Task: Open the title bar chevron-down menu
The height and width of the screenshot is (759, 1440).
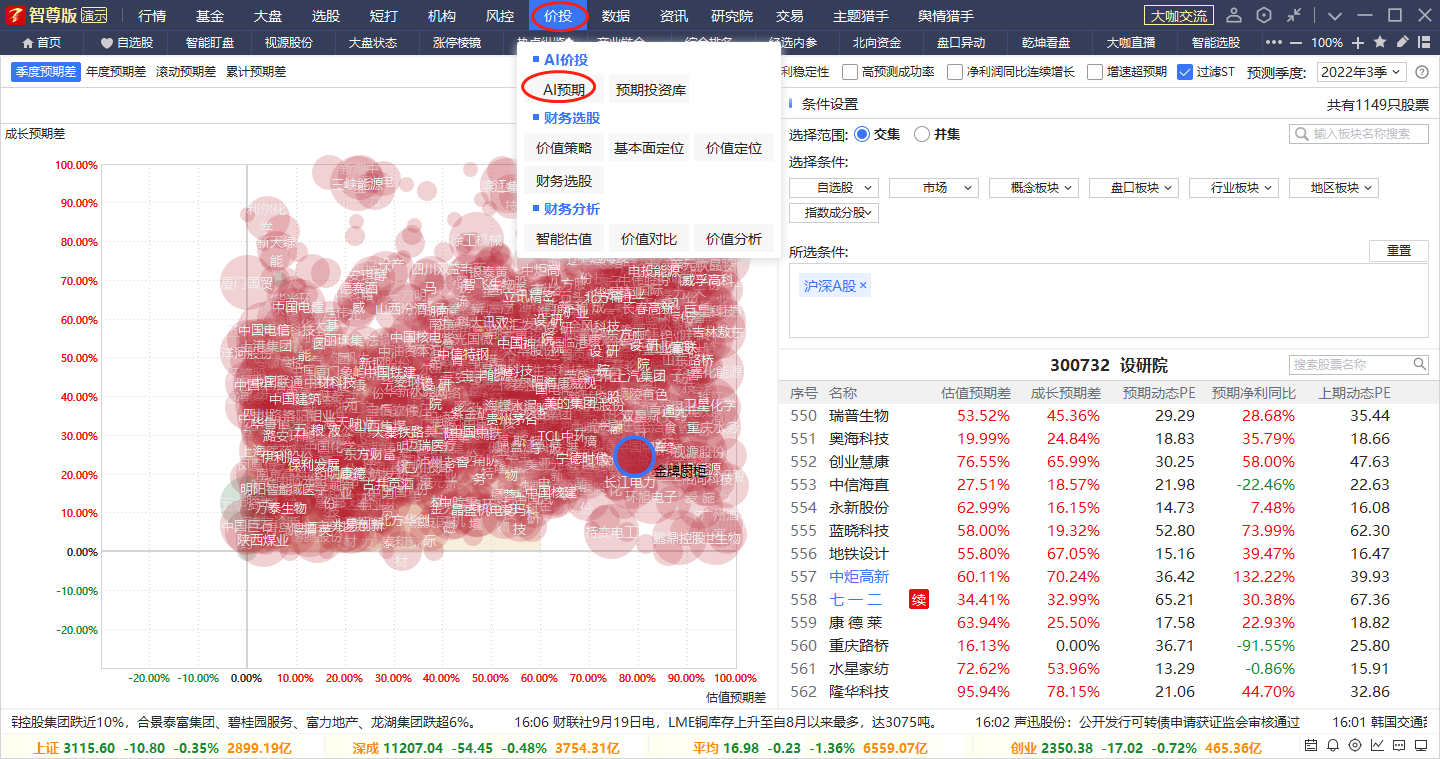Action: (1335, 15)
